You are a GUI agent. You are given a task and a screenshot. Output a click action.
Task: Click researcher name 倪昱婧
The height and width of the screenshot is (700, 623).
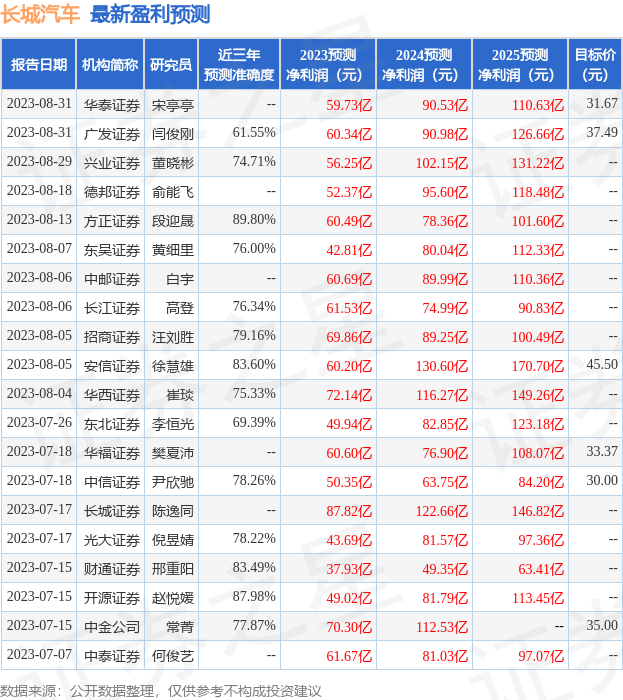tap(173, 540)
